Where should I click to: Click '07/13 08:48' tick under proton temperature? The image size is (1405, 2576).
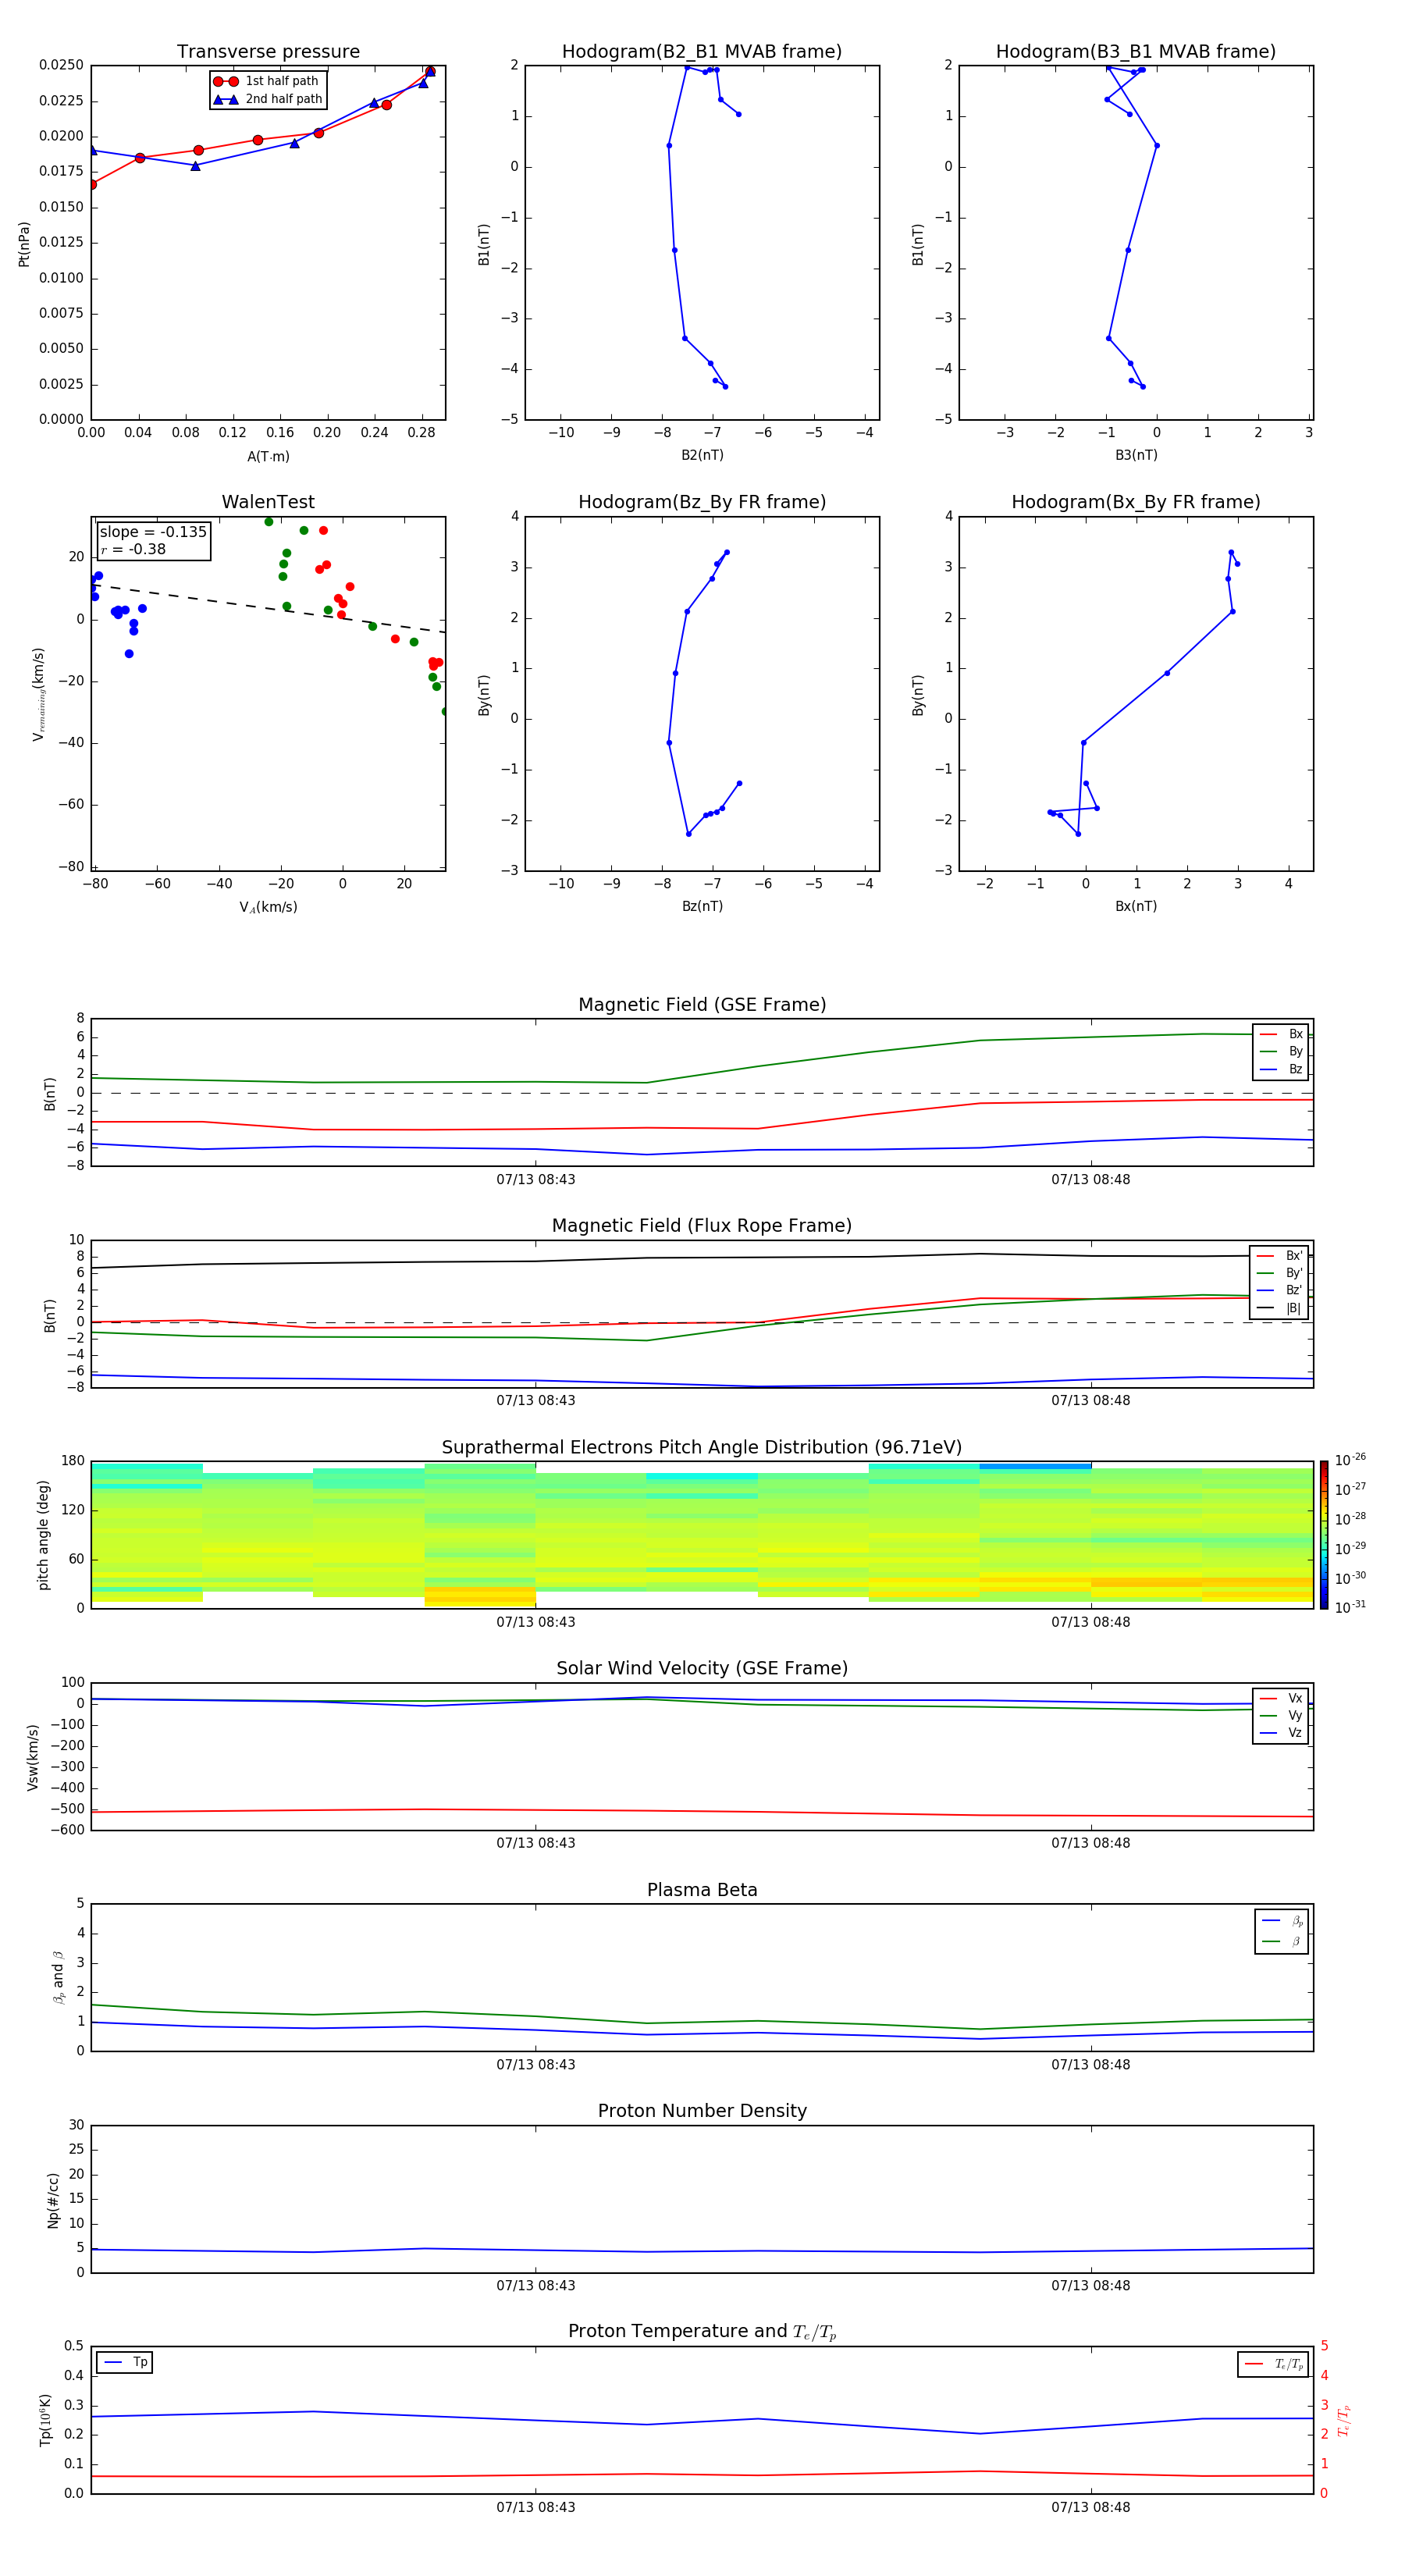click(x=1090, y=2507)
